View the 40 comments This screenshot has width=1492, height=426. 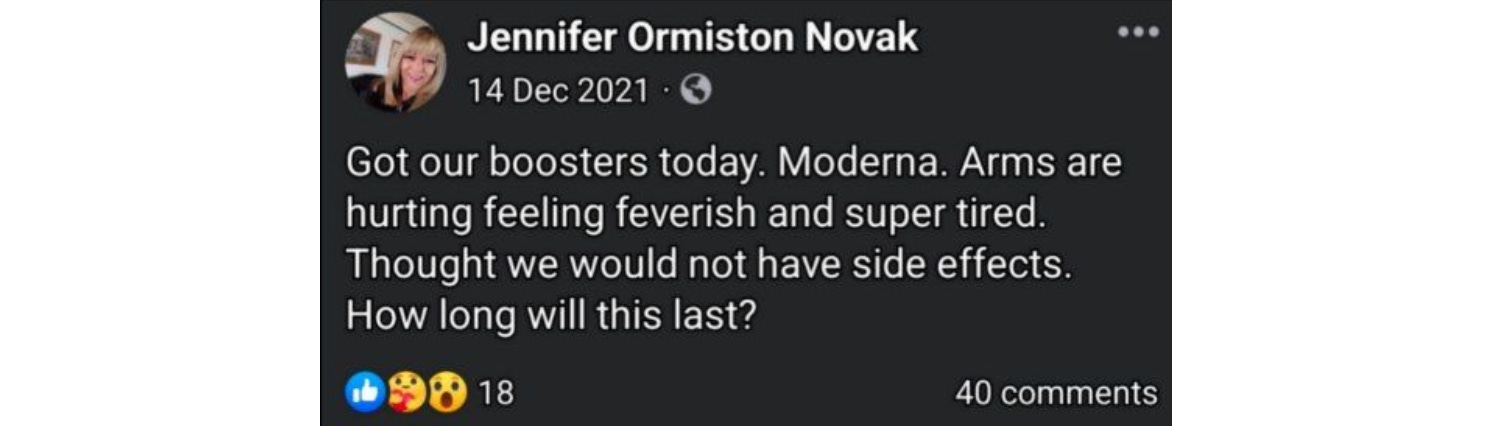click(x=1056, y=393)
